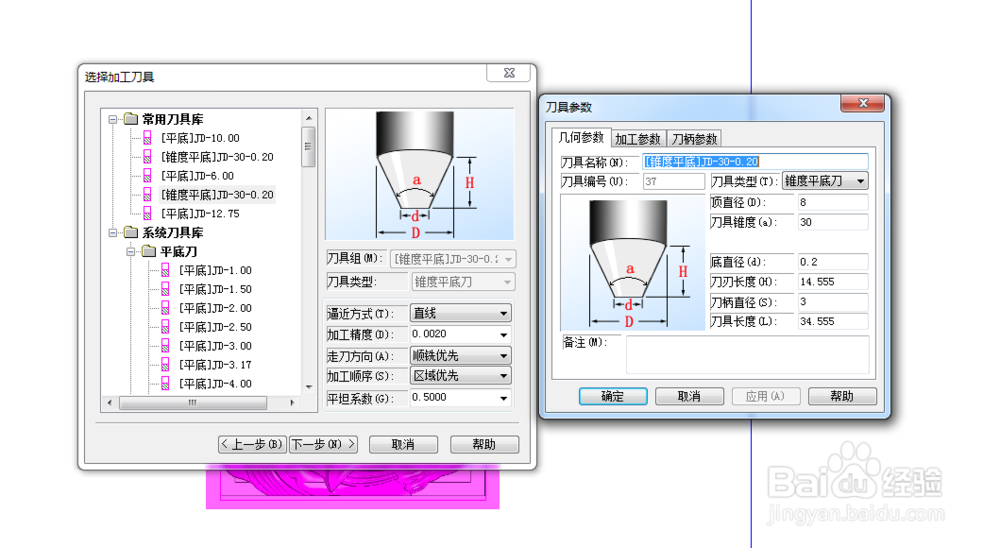This screenshot has height=548, width=1000.
Task: Click the 应用(A) button
Action: pyautogui.click(x=765, y=396)
